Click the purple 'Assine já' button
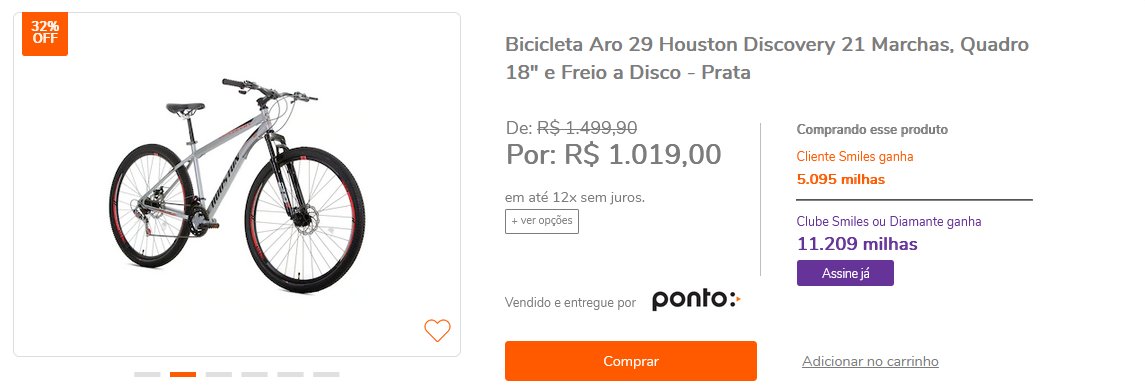 pos(845,274)
